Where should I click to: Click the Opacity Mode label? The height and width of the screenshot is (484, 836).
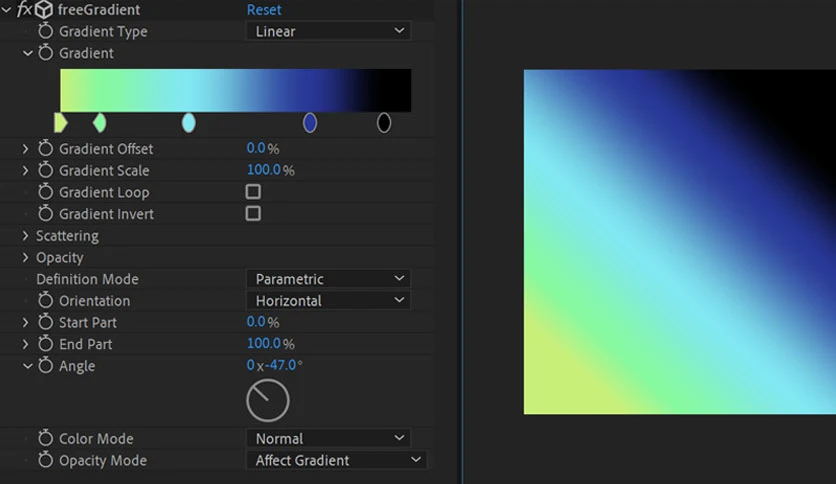103,461
